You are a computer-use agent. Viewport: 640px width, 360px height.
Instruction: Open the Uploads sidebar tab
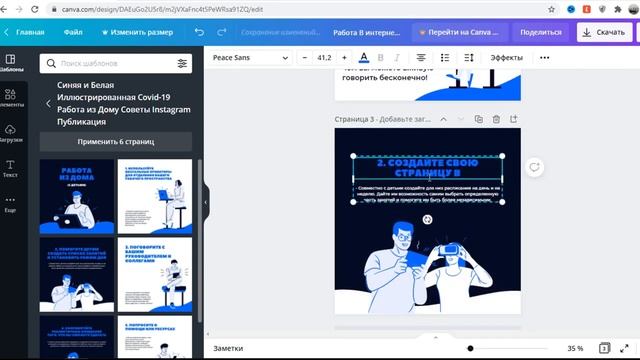[11, 133]
